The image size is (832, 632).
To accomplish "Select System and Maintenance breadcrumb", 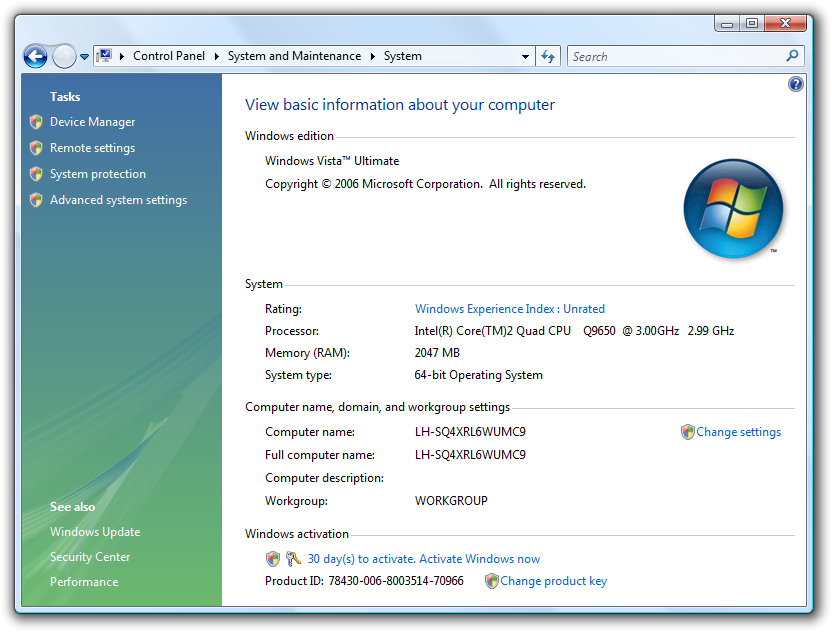I will [x=294, y=56].
